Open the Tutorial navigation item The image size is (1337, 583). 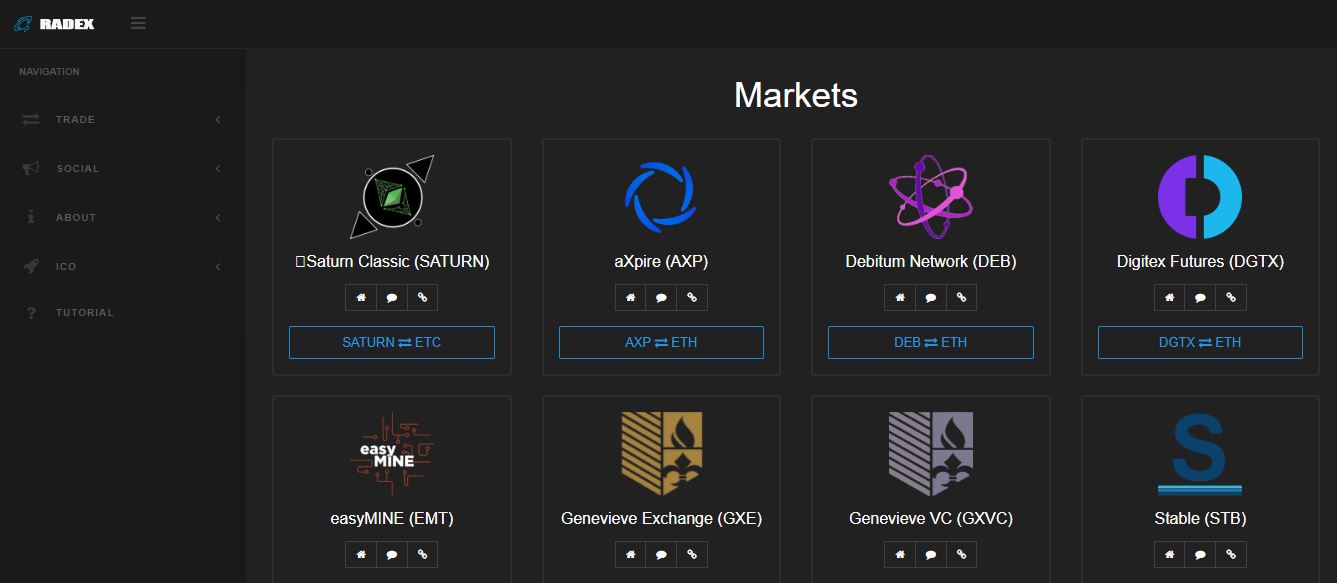tap(122, 313)
